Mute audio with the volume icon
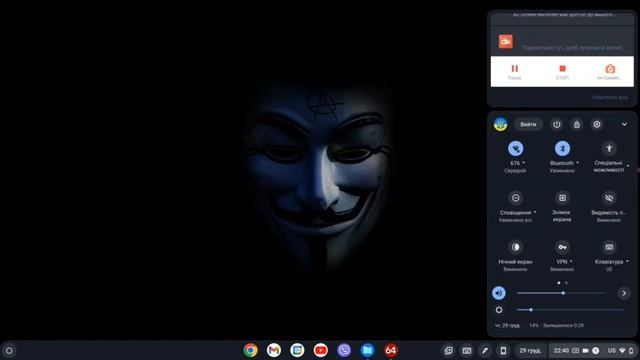This screenshot has height=360, width=640. point(499,293)
